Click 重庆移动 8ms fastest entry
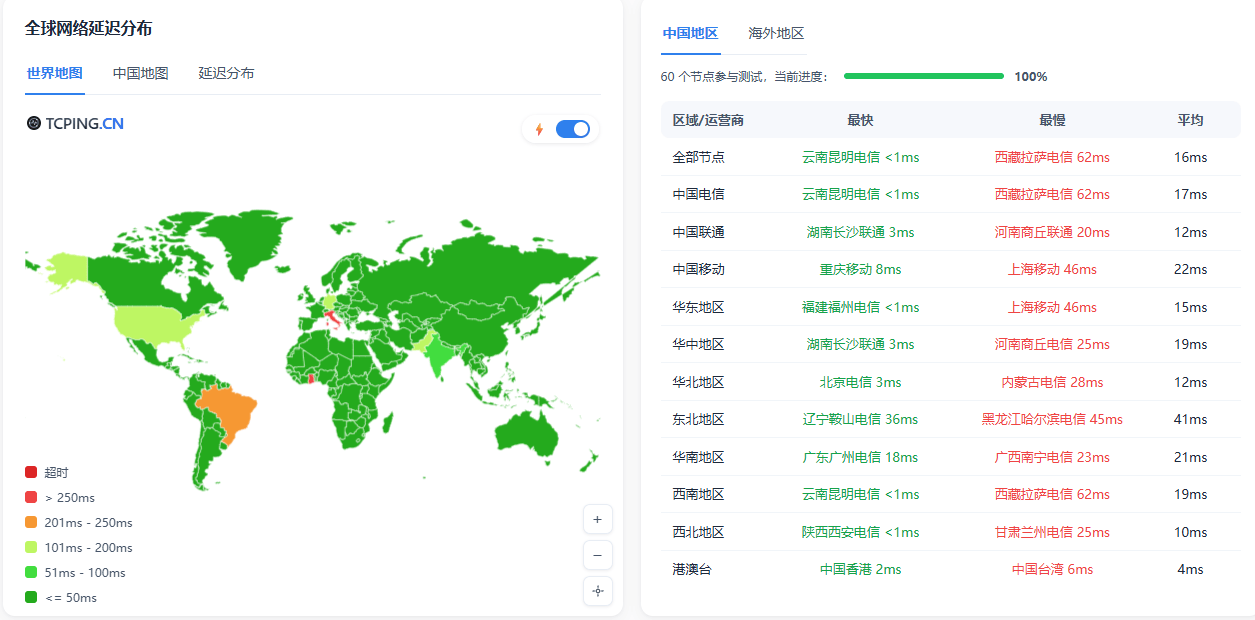 coord(860,269)
